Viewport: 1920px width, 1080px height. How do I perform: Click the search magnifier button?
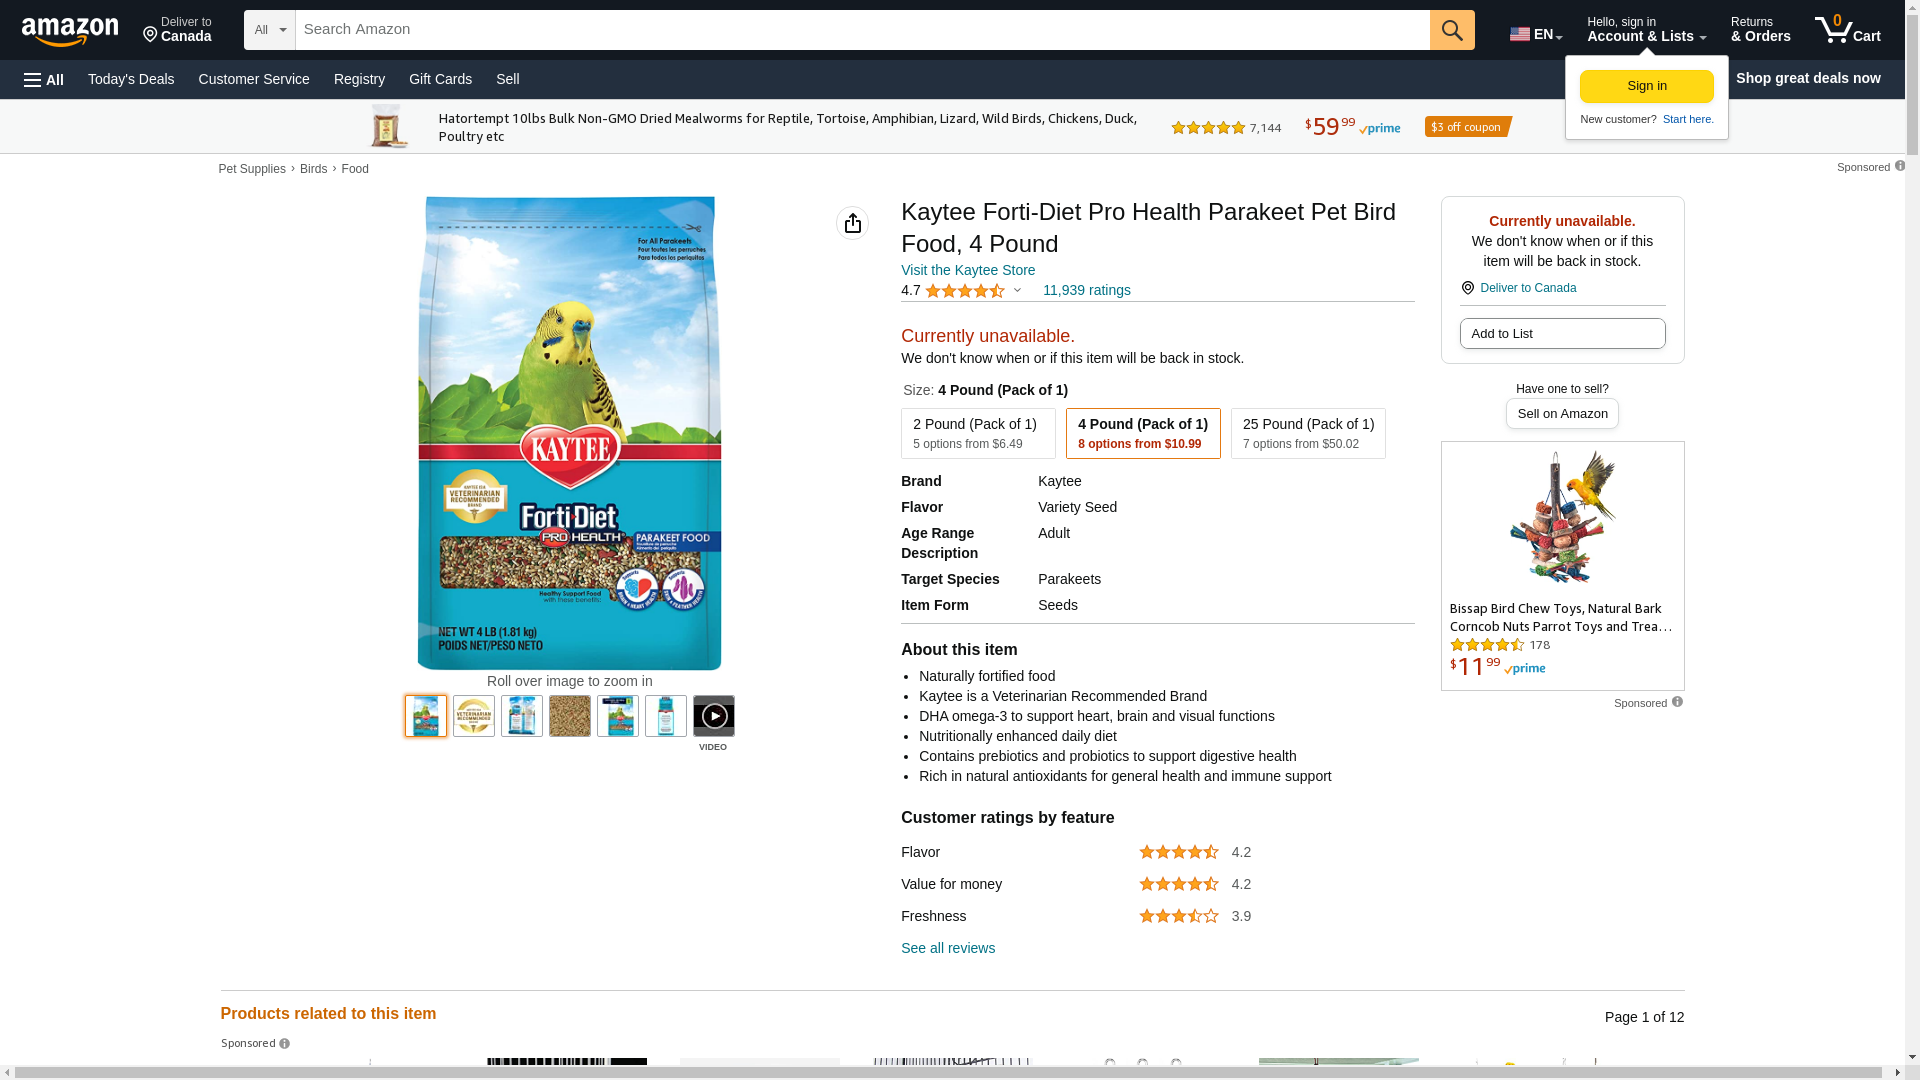(1451, 30)
